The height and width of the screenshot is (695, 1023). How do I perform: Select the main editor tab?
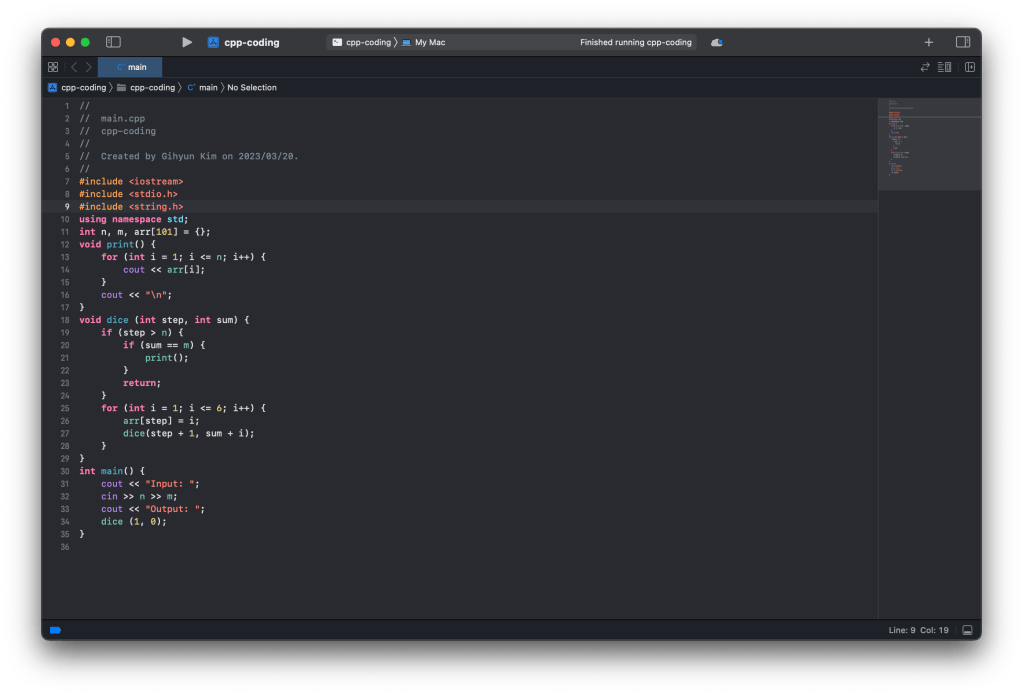click(131, 67)
